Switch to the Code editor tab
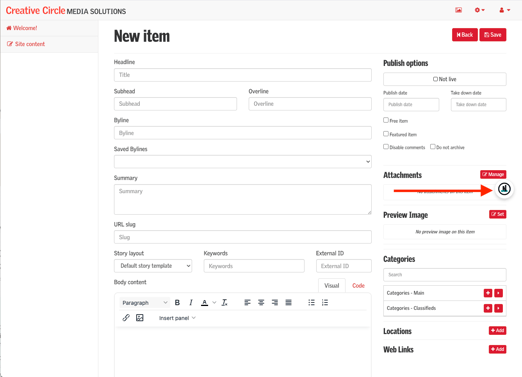Screen dimensions: 522x377 click(x=358, y=286)
